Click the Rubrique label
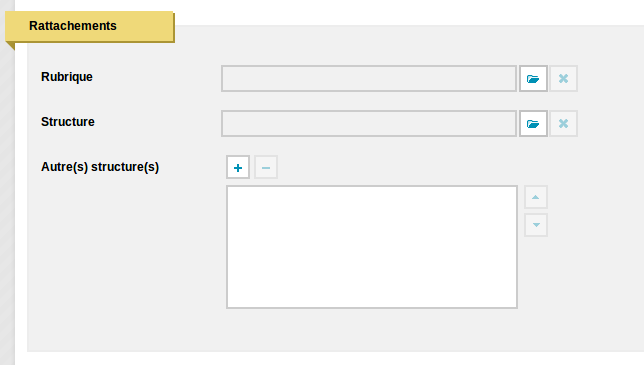Viewport: 644px width, 365px height. tap(67, 77)
